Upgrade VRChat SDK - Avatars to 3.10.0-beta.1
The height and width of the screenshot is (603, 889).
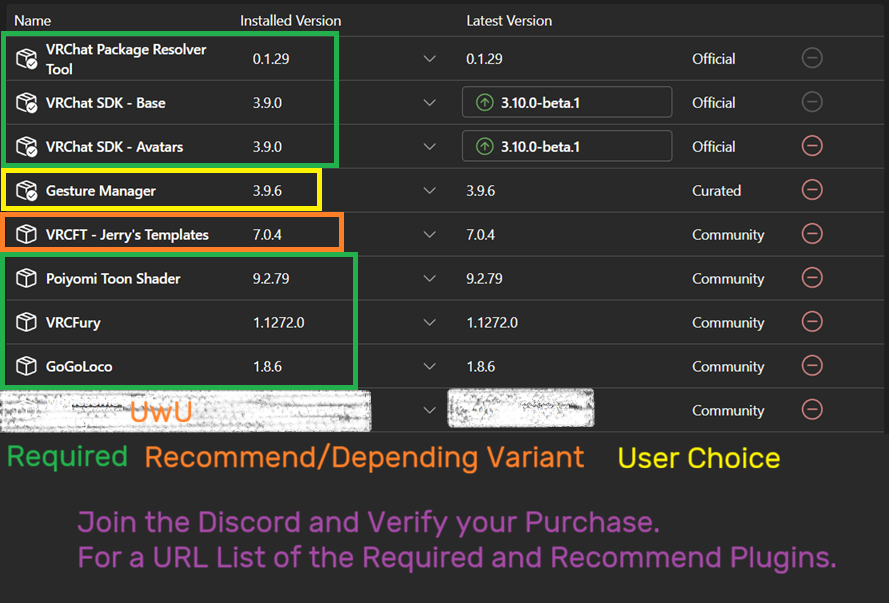click(567, 146)
